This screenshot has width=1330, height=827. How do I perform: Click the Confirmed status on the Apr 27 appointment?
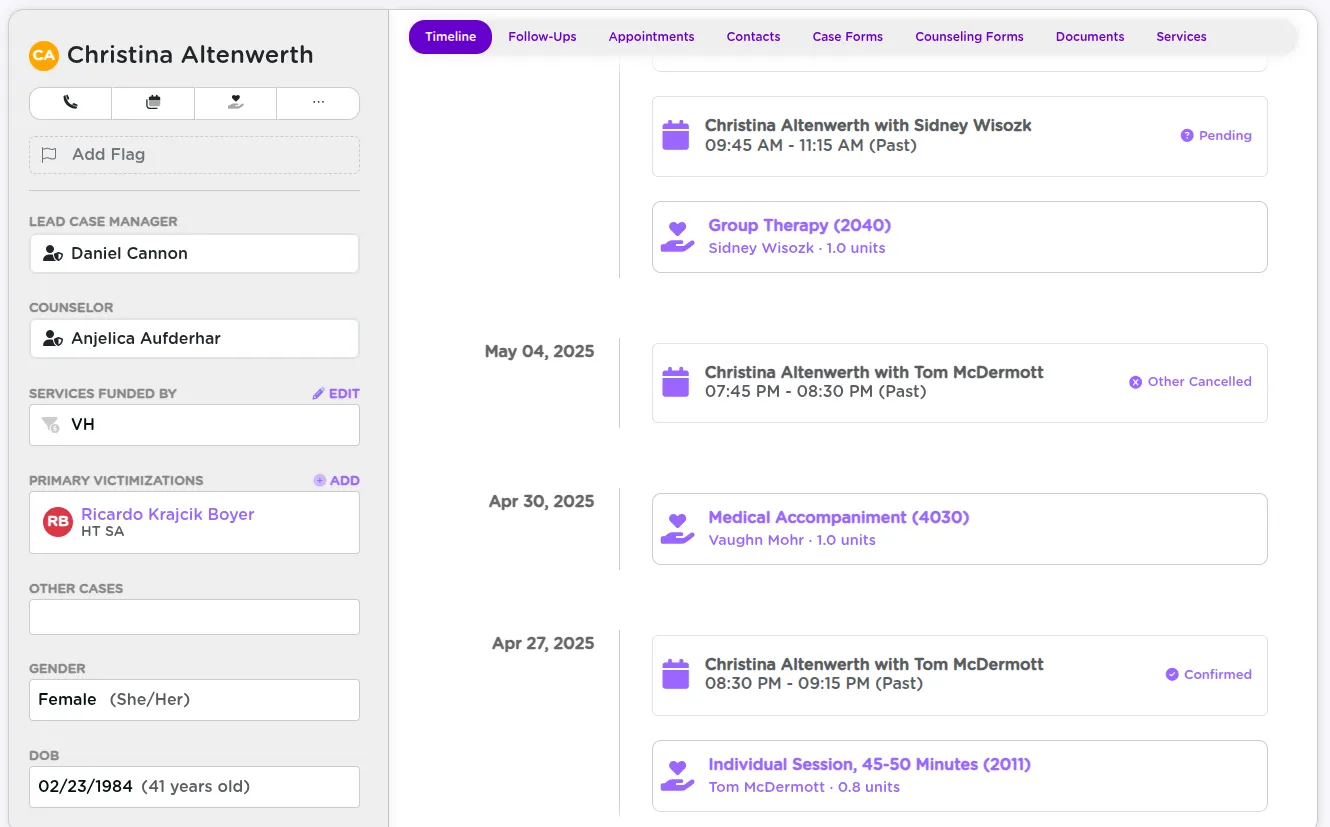1208,674
